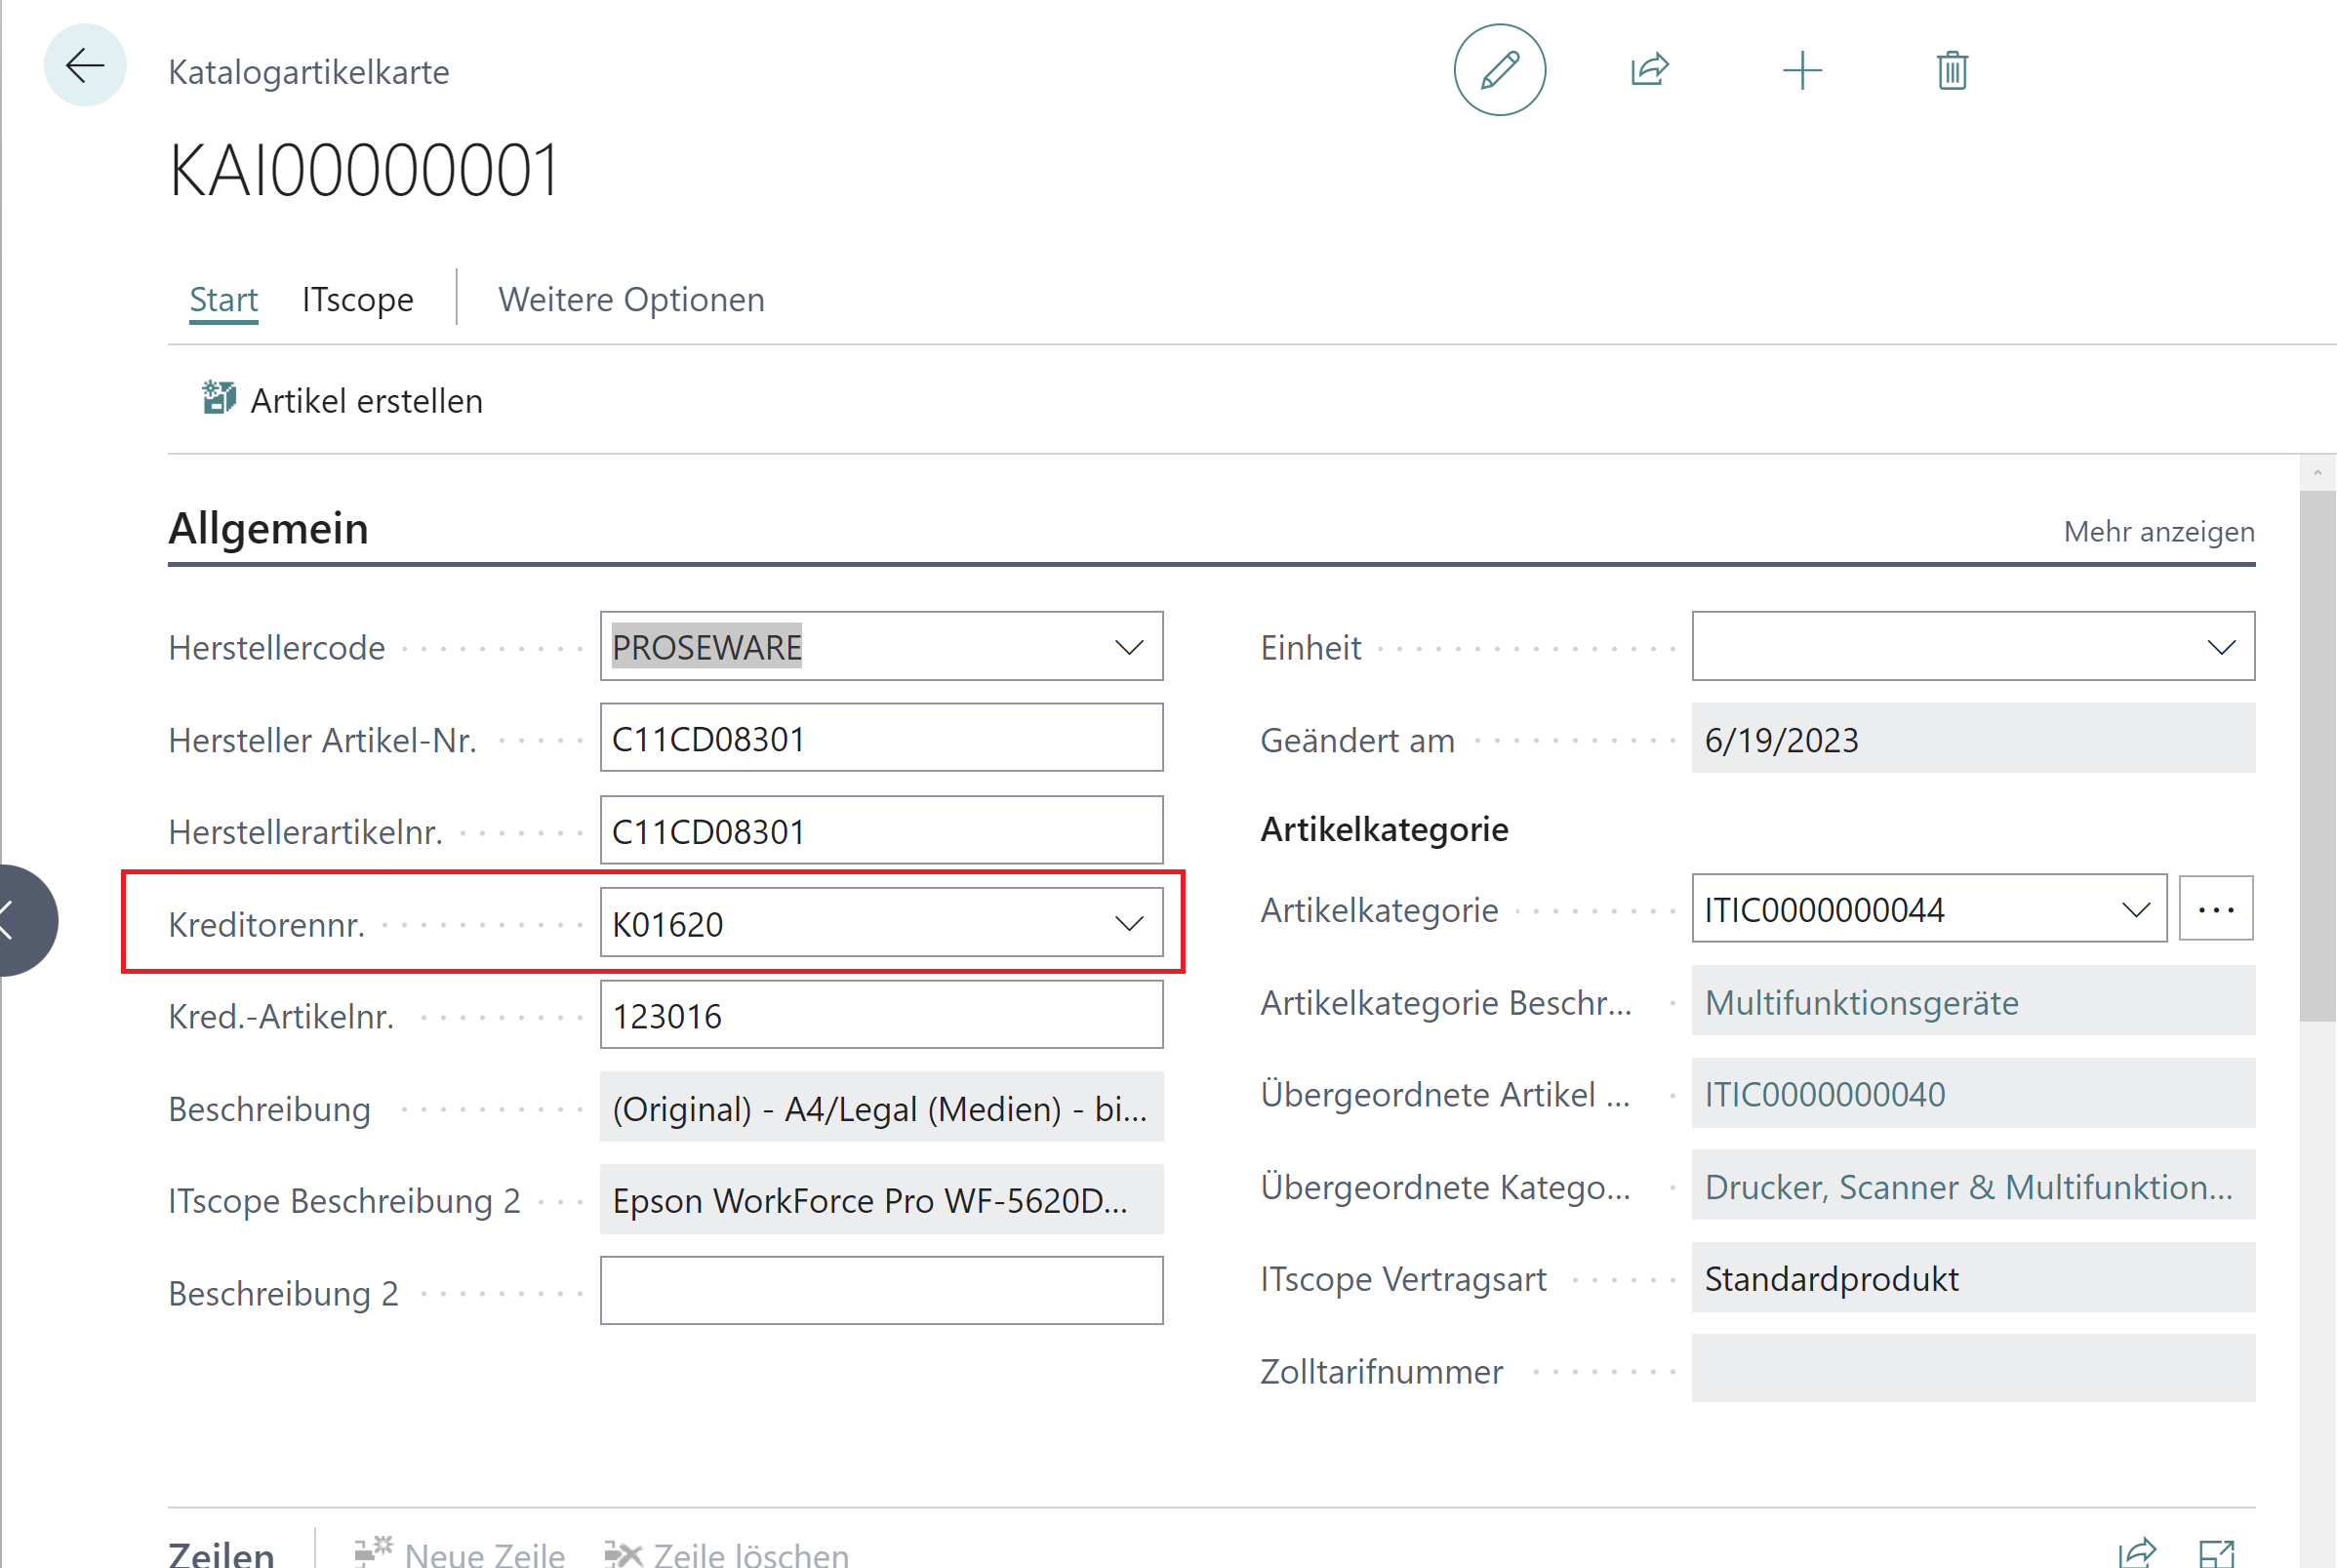Click the pencil edit icon
This screenshot has height=1568, width=2337.
coord(1498,70)
